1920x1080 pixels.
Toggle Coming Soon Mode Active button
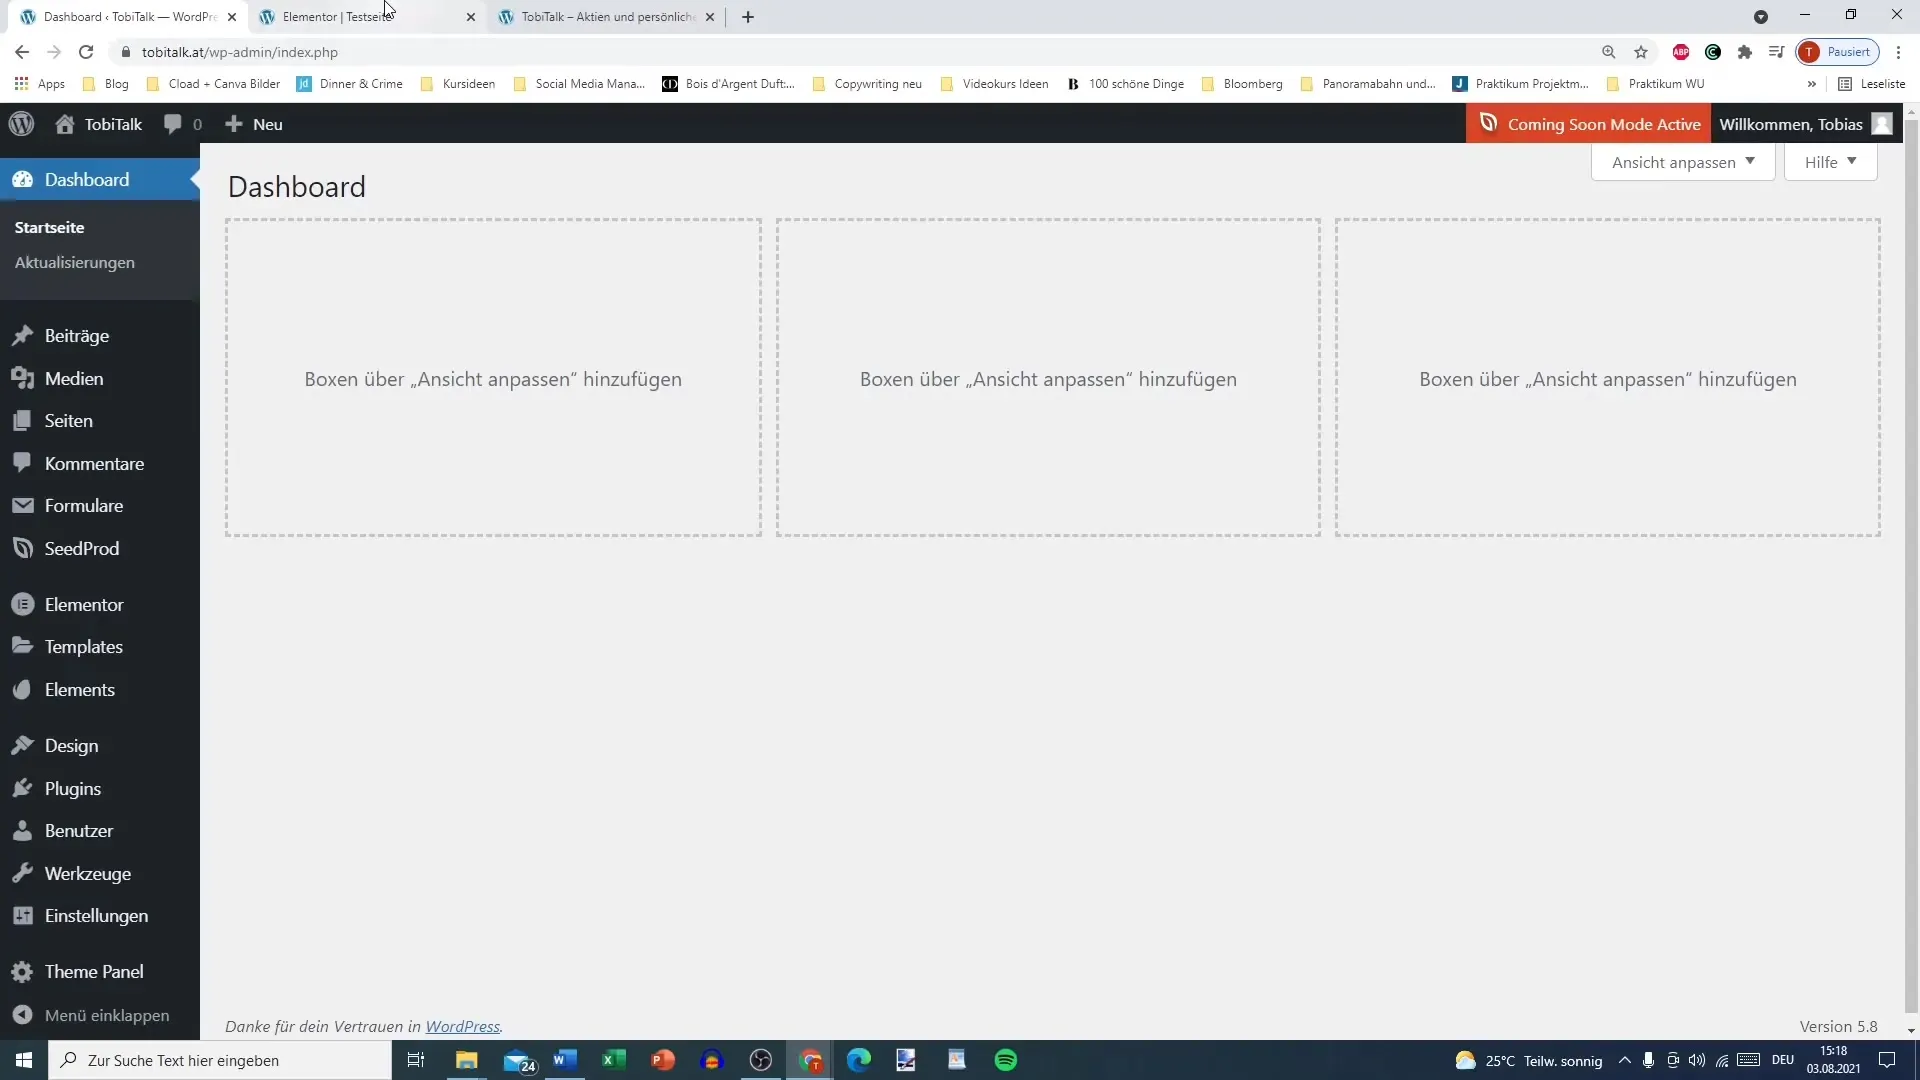click(1592, 123)
